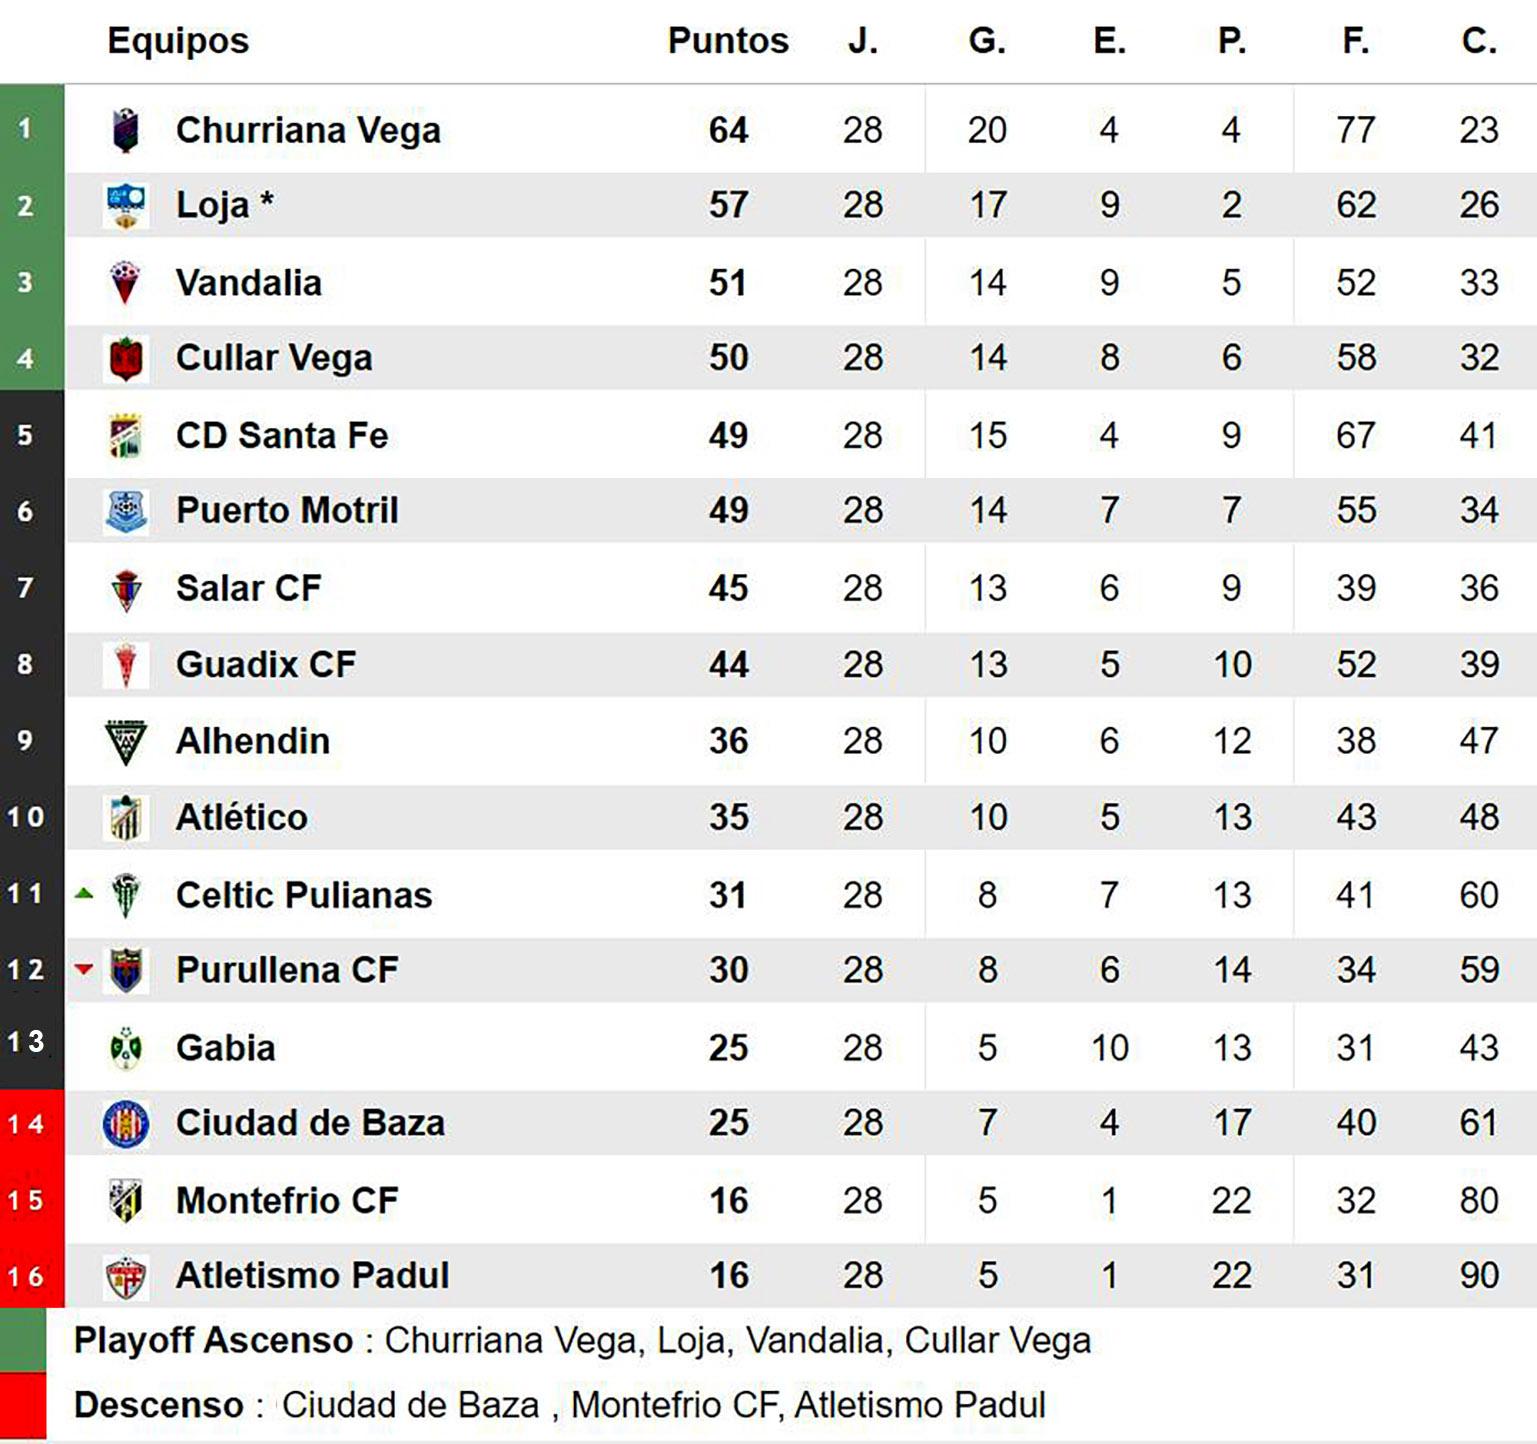Click the Alhendin triangular black crest
This screenshot has width=1537, height=1444.
coord(125,741)
